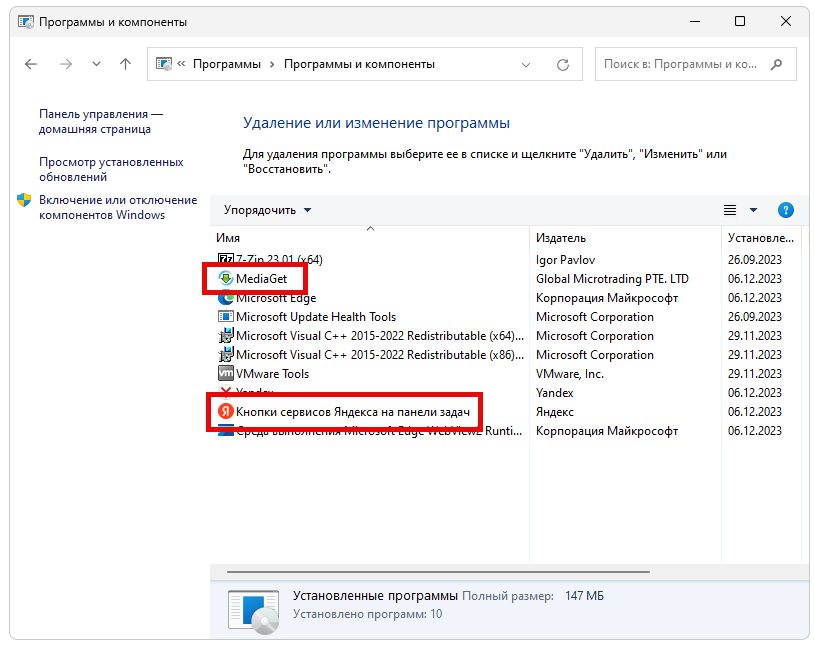
Task: Open the view options dropdown arrow
Action: click(753, 210)
